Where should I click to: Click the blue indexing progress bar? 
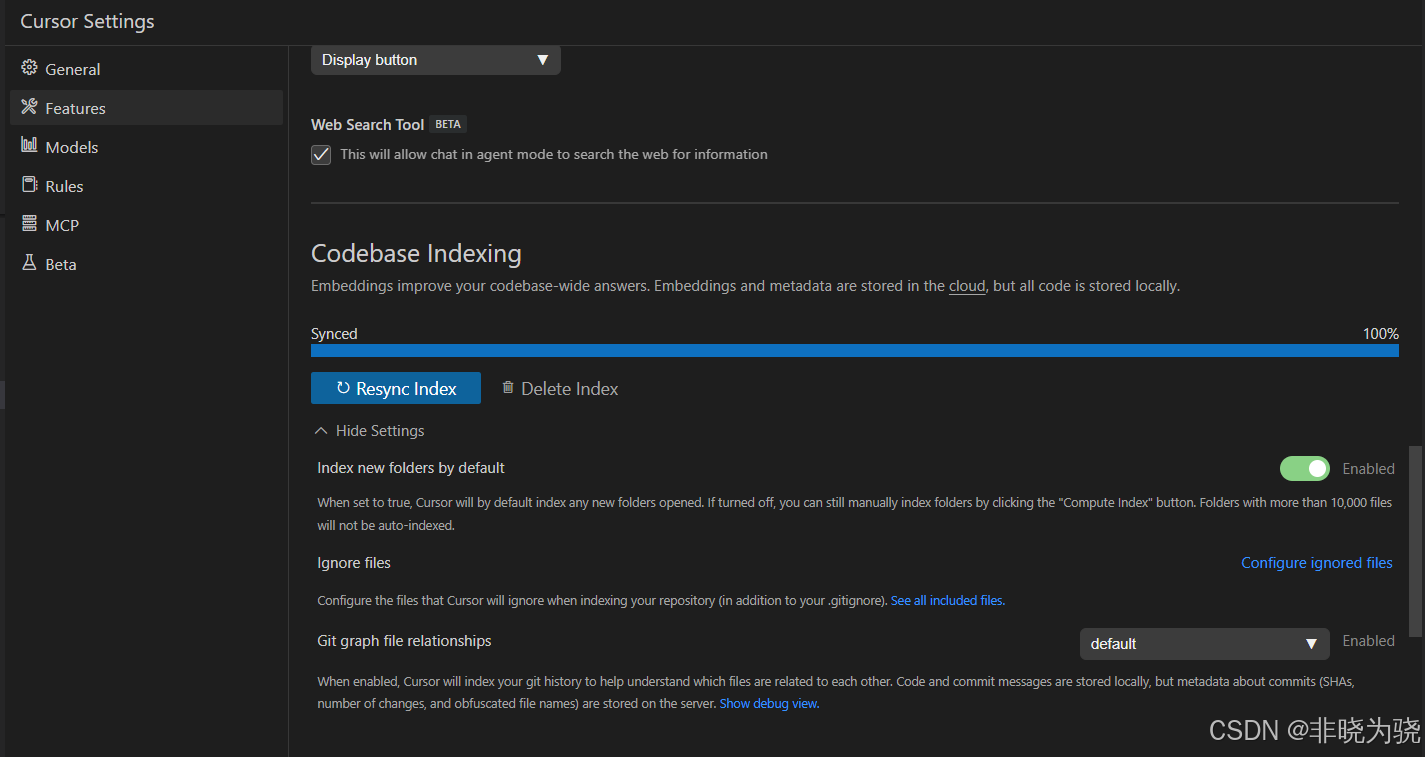coord(855,351)
